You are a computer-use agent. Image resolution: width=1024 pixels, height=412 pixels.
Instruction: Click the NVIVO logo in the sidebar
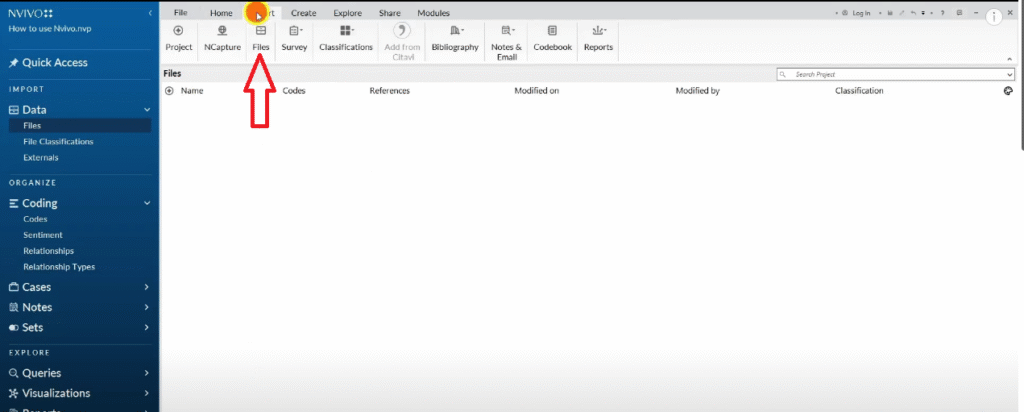[31, 13]
